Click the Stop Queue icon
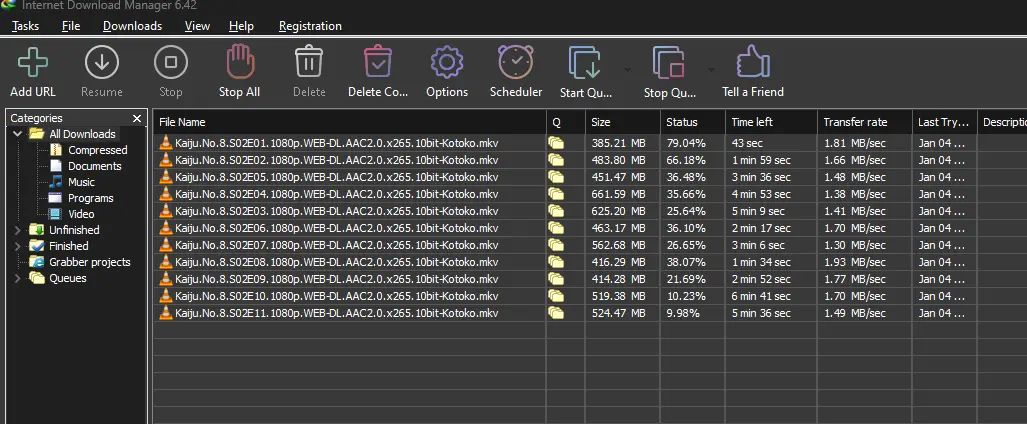 669,63
